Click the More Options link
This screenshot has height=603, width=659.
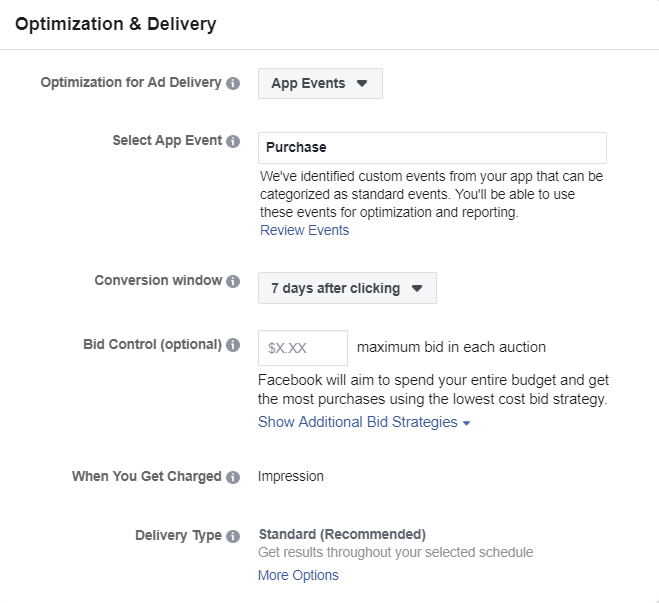[298, 575]
